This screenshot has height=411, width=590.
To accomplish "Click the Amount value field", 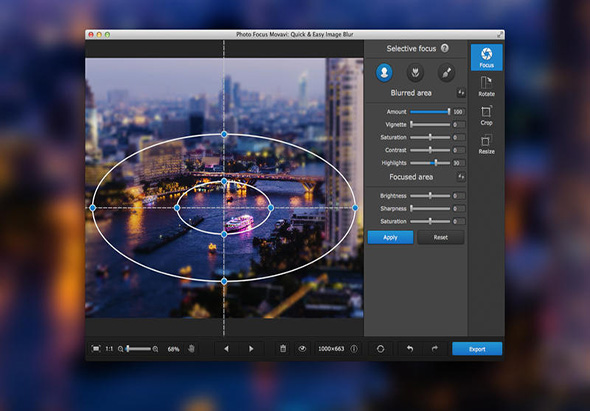I will [458, 112].
